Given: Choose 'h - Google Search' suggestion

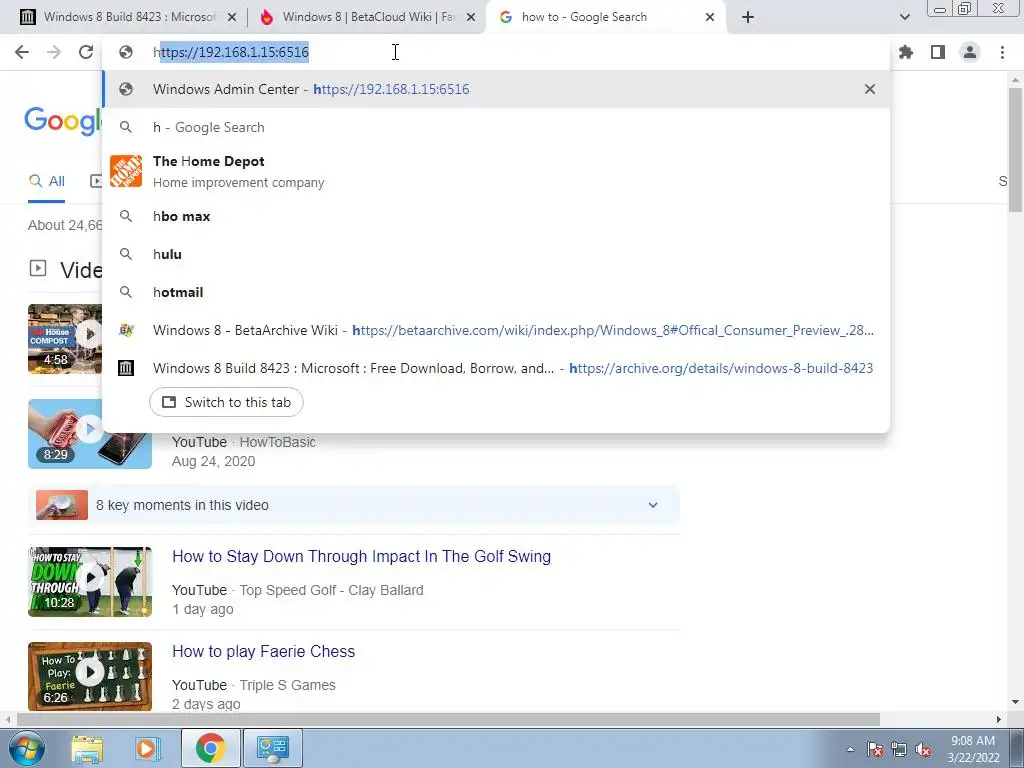Looking at the screenshot, I should 496,127.
